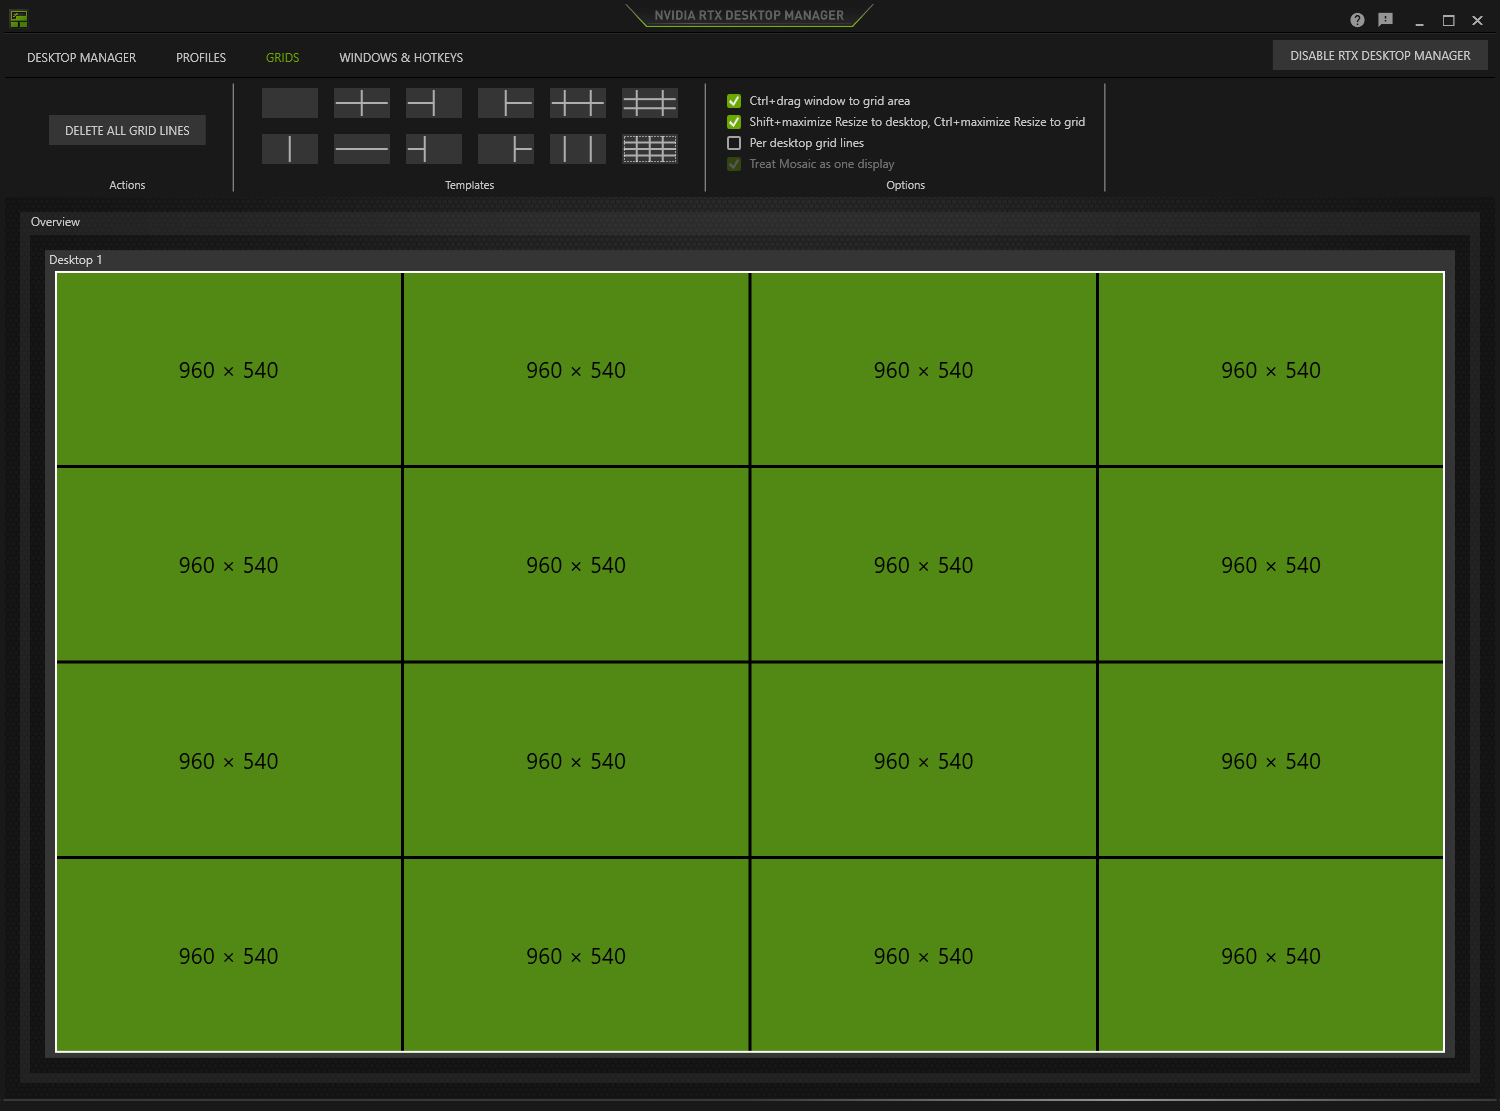Click the Actions section label

[x=127, y=185]
